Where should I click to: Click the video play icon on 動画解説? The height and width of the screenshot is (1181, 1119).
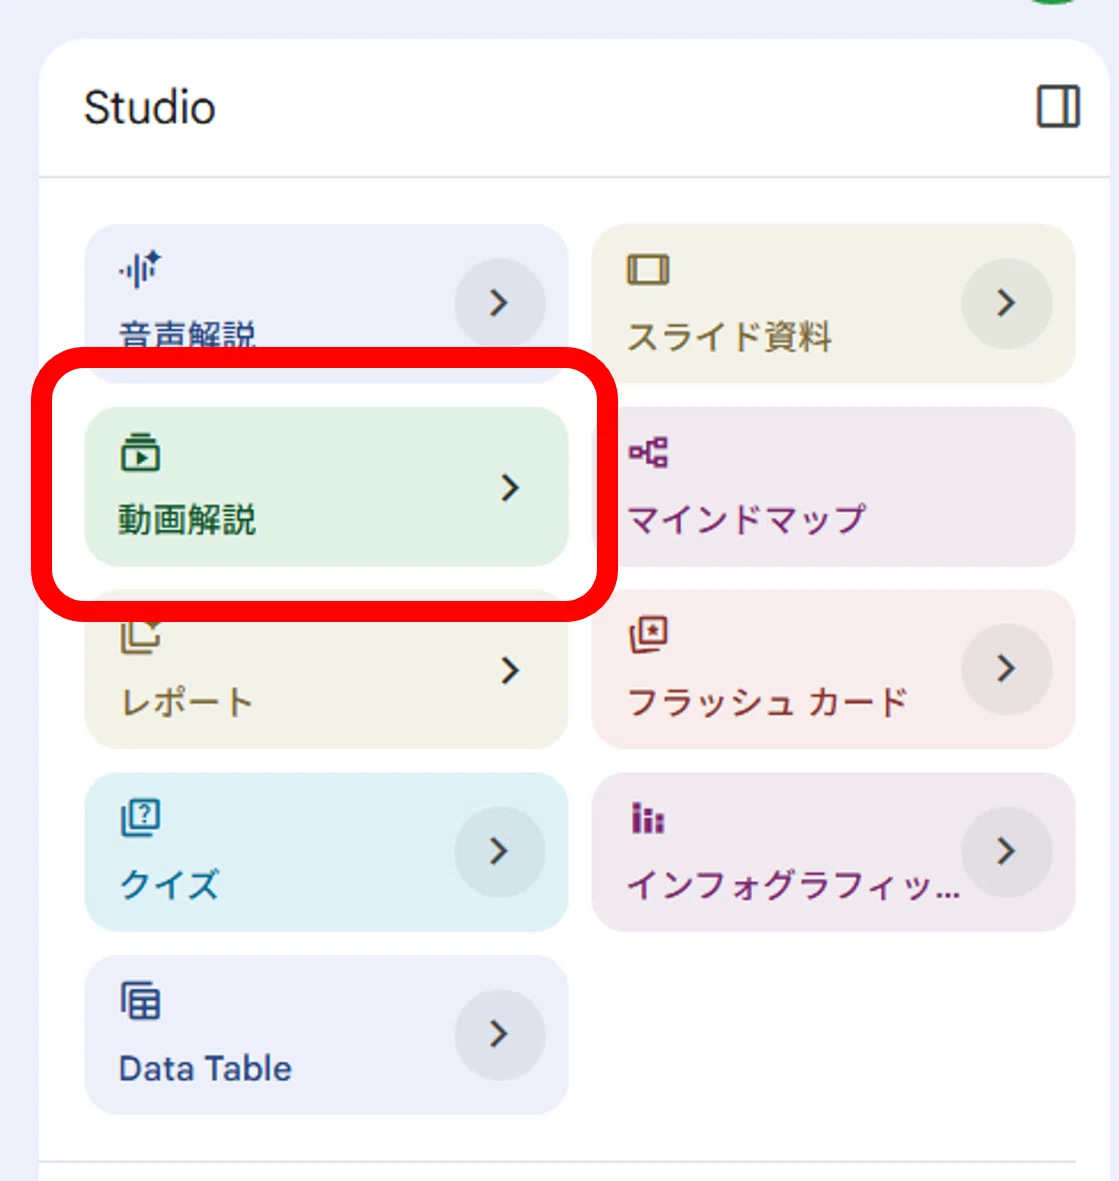[140, 452]
